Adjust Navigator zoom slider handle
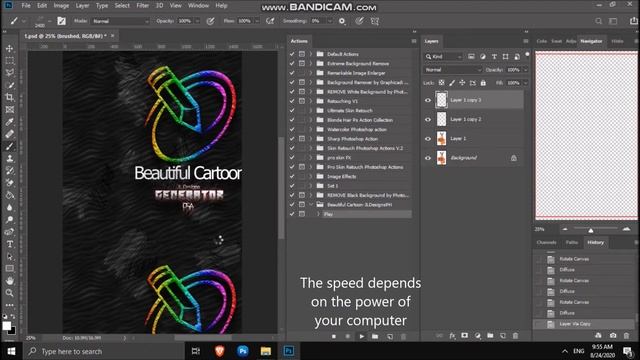This screenshot has height=360, width=640. tap(591, 230)
